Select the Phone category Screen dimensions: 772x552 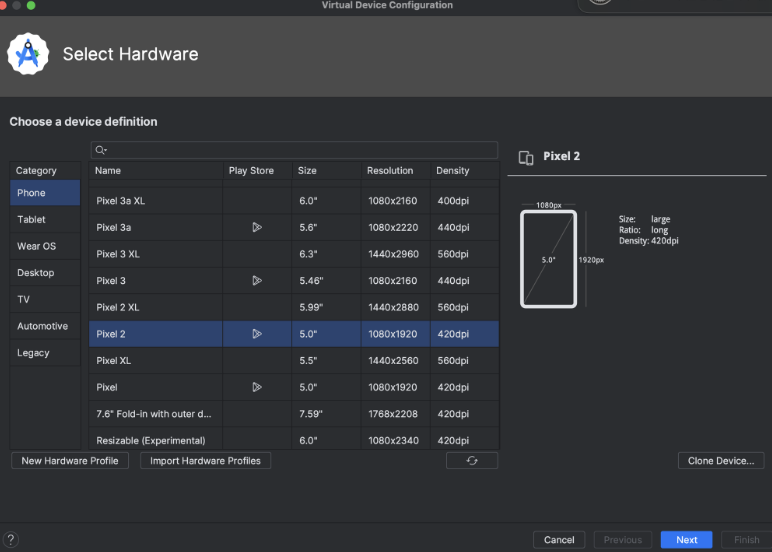45,193
